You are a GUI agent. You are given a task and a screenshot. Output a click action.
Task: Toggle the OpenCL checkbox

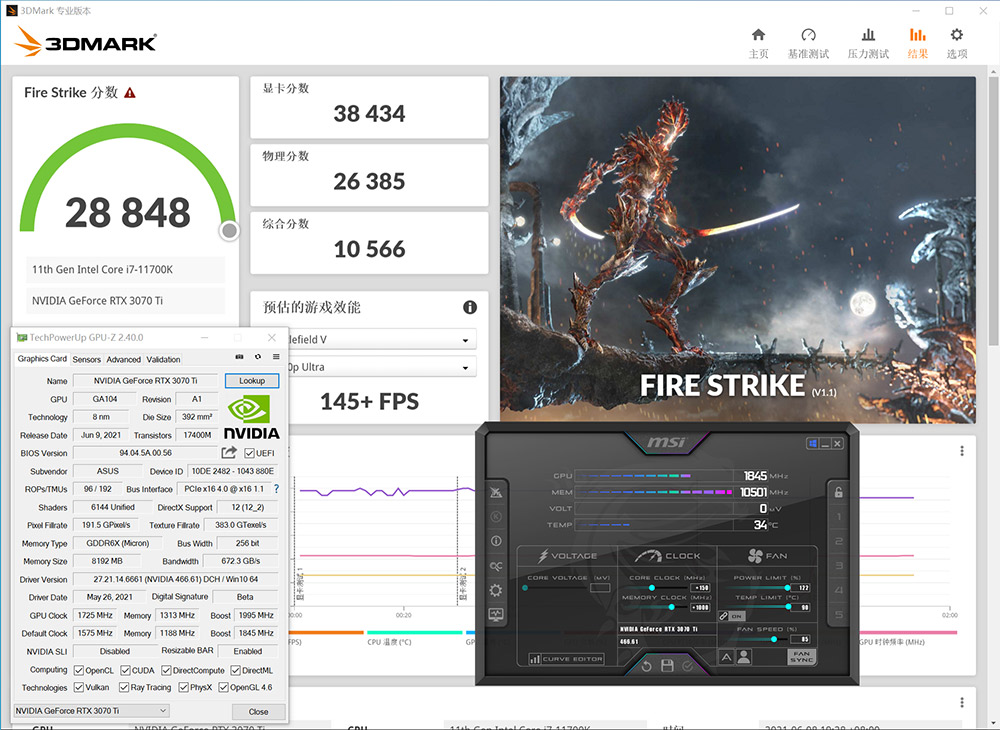[79, 670]
